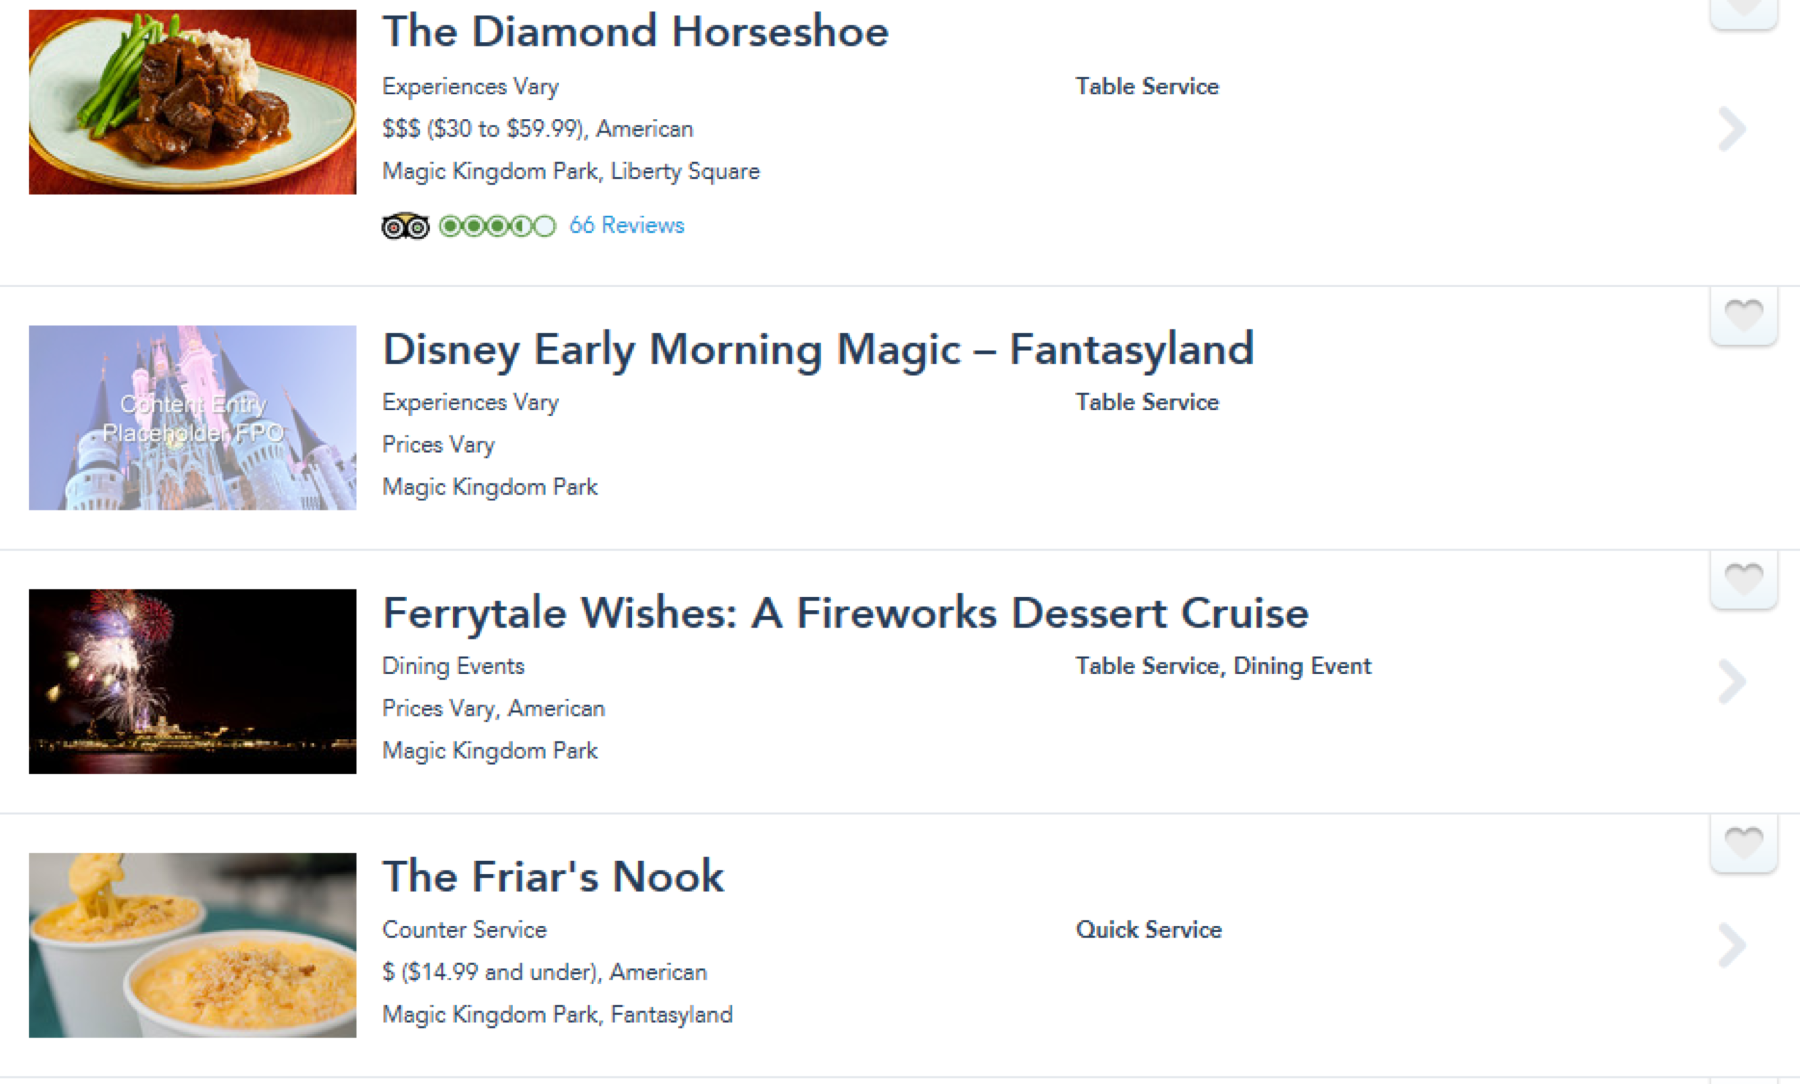Click the Table Service label for Diamond Horseshoe
Viewport: 1800px width, 1084px height.
pyautogui.click(x=1147, y=87)
